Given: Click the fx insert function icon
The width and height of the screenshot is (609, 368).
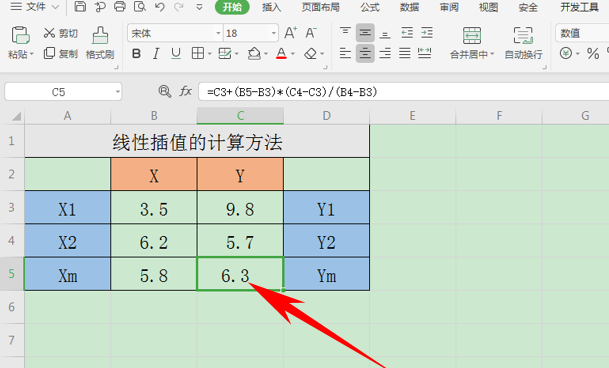Looking at the screenshot, I should 185,92.
